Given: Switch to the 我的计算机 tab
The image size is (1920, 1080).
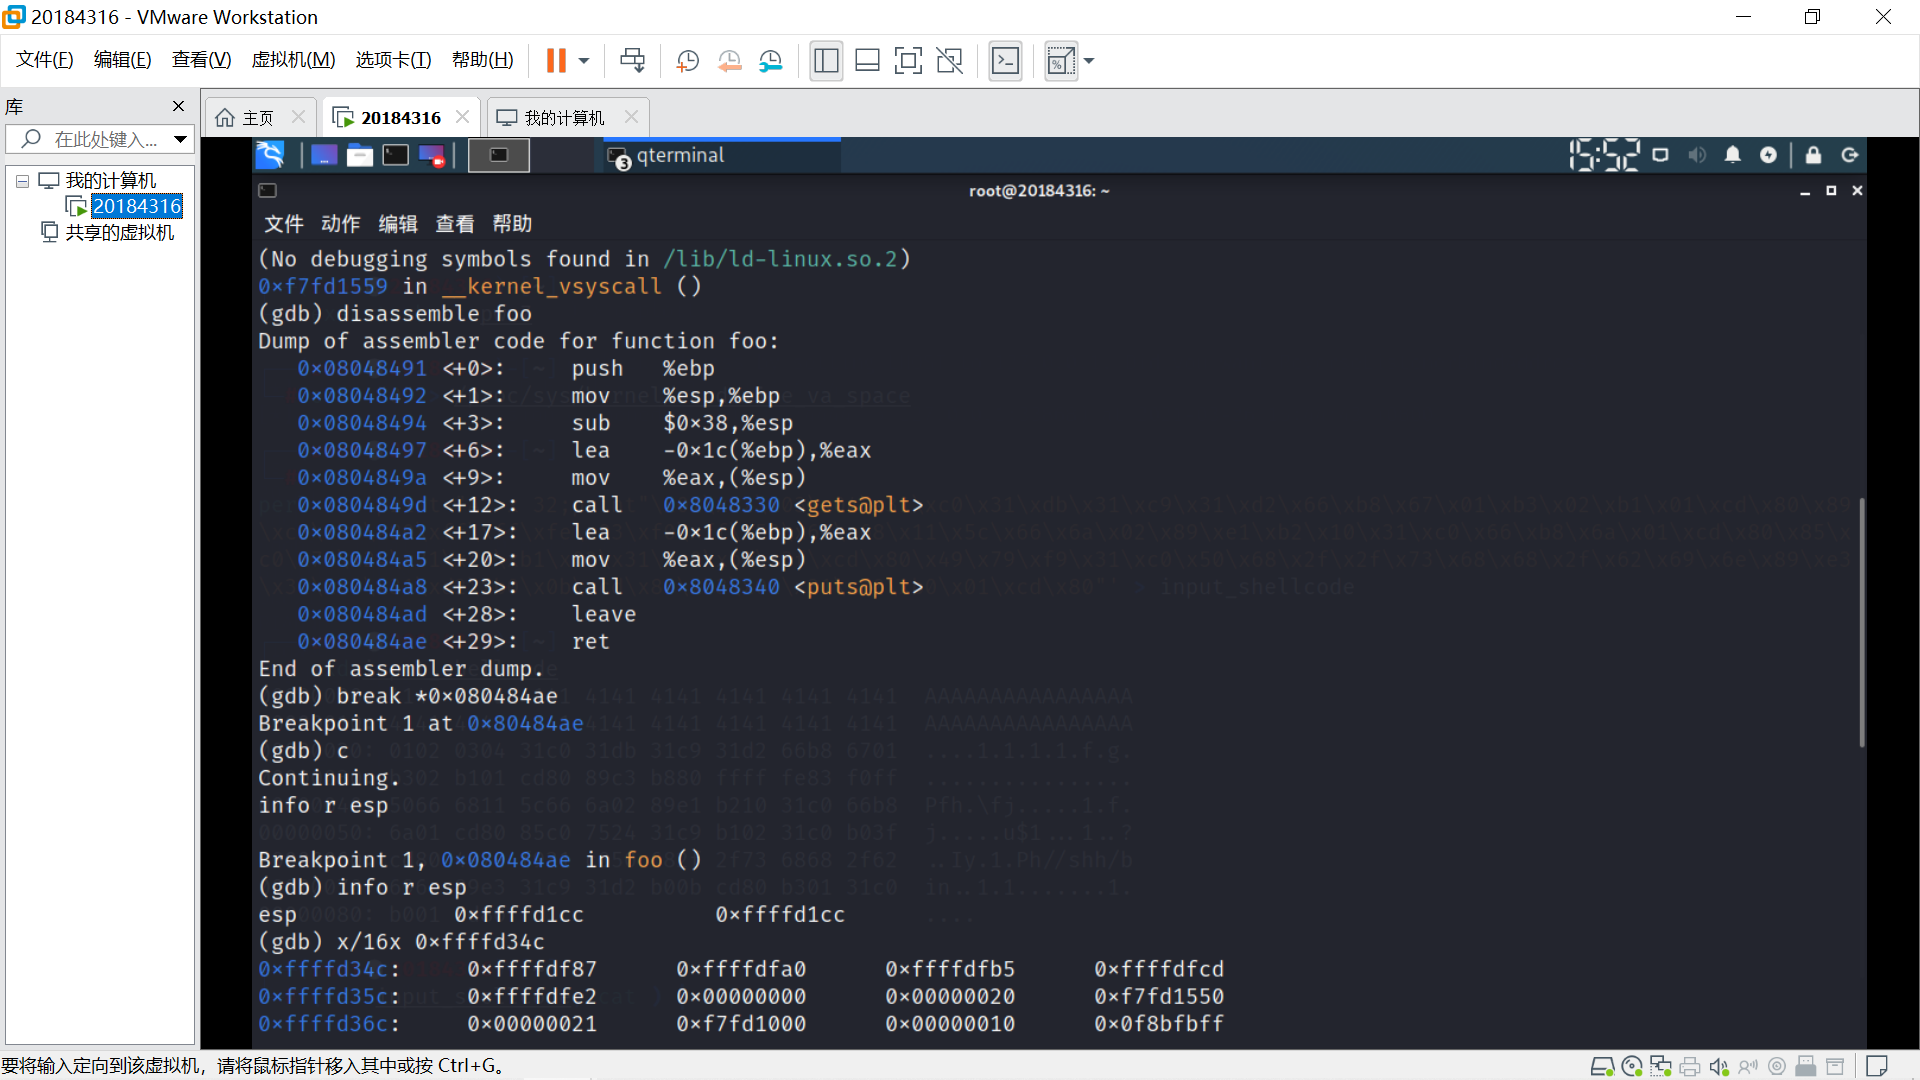Looking at the screenshot, I should click(x=564, y=118).
